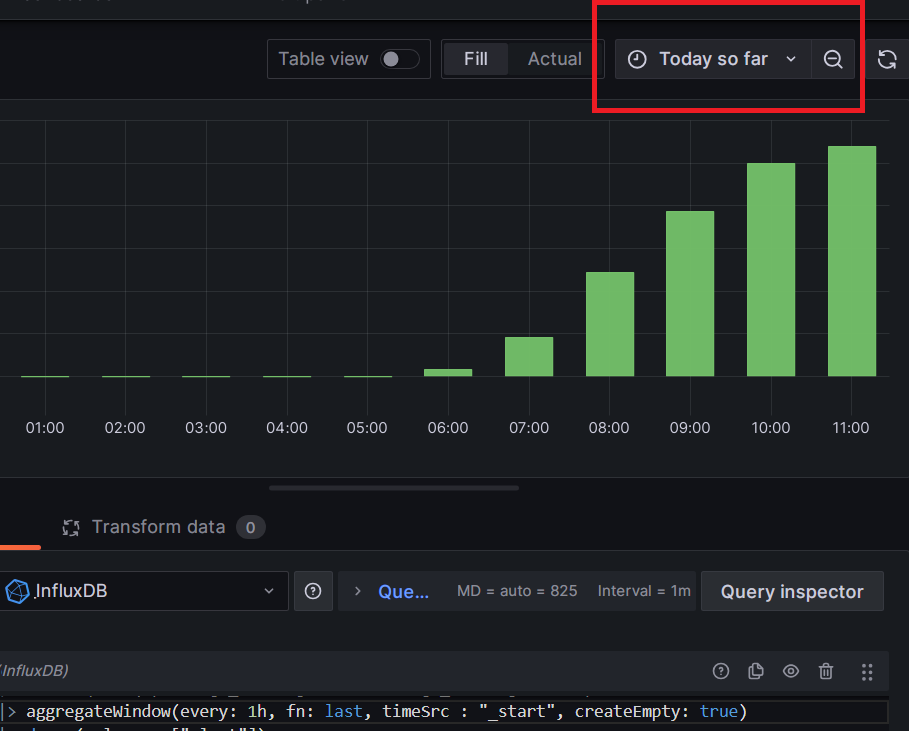Click the InfluxDB datasource logo
This screenshot has height=731, width=909.
point(17,591)
